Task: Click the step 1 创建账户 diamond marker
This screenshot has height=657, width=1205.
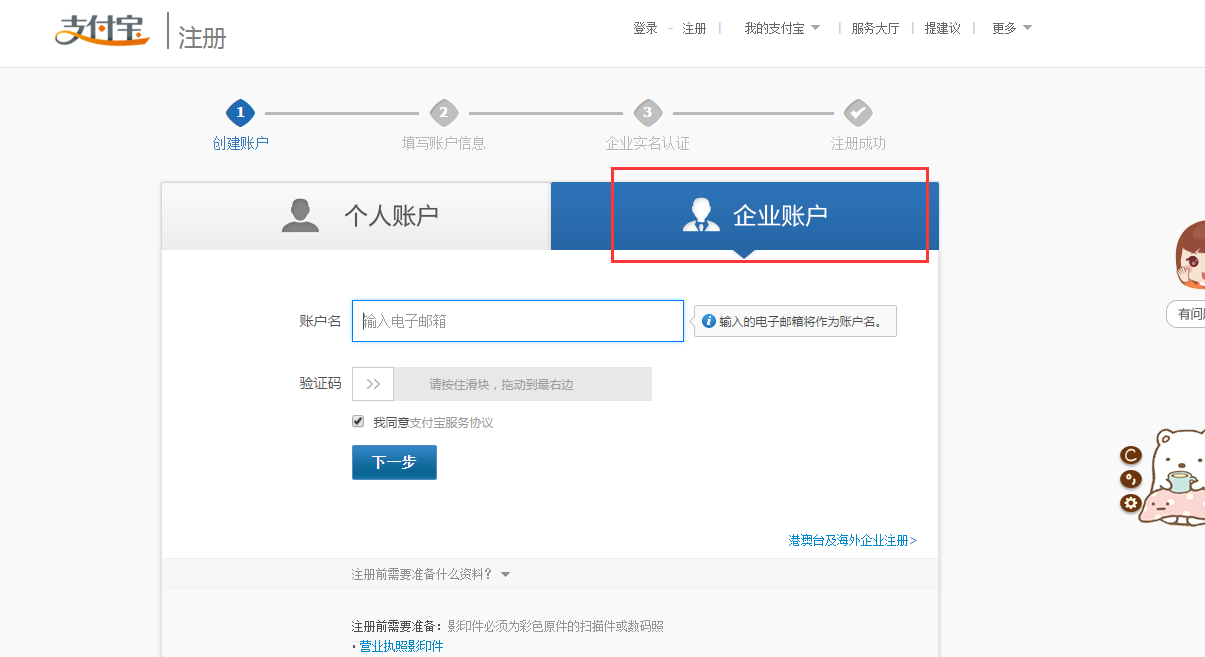Action: (240, 113)
